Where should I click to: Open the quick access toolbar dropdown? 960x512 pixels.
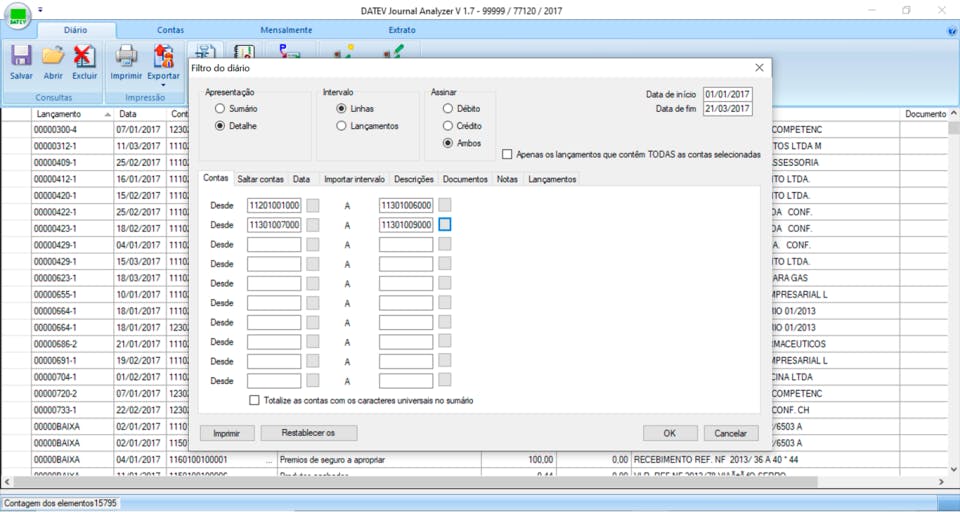tap(40, 9)
